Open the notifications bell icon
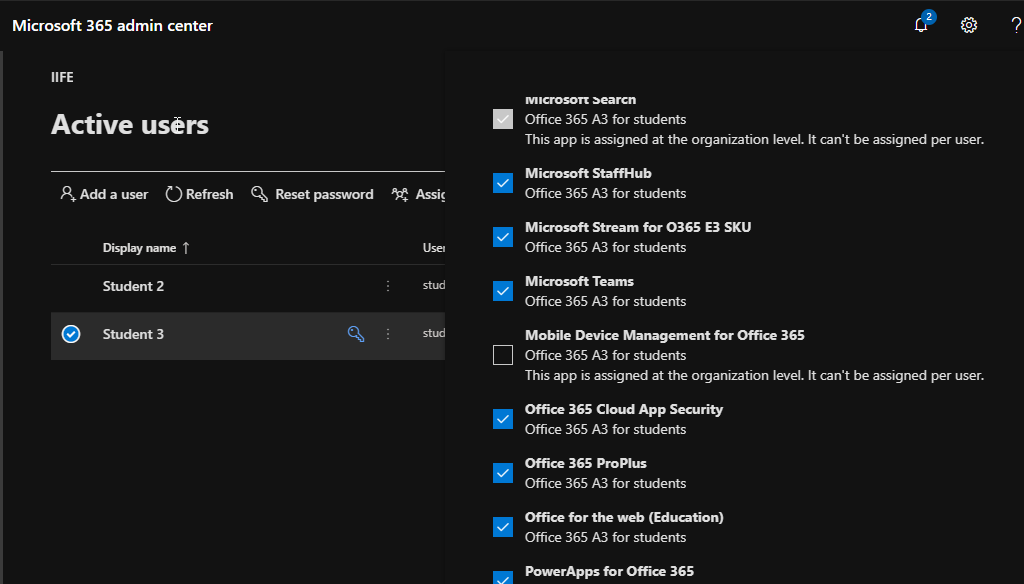 pyautogui.click(x=921, y=25)
